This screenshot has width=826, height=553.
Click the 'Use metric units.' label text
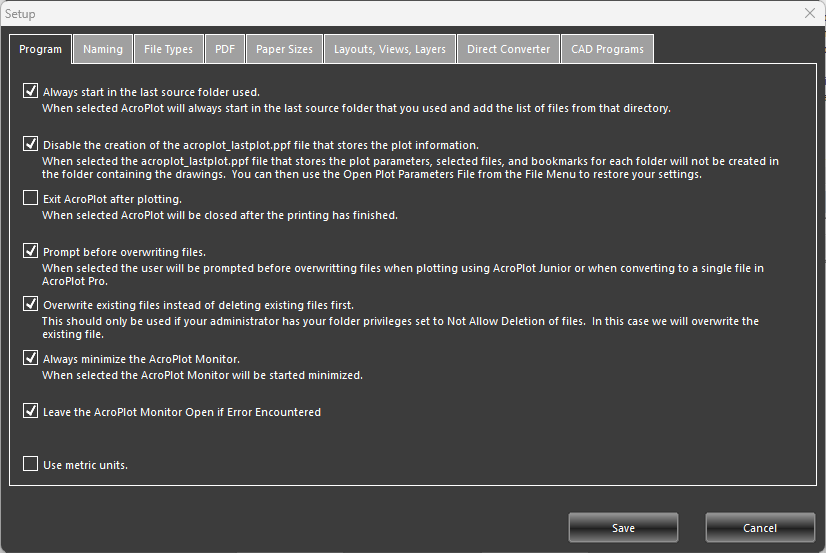tap(85, 465)
